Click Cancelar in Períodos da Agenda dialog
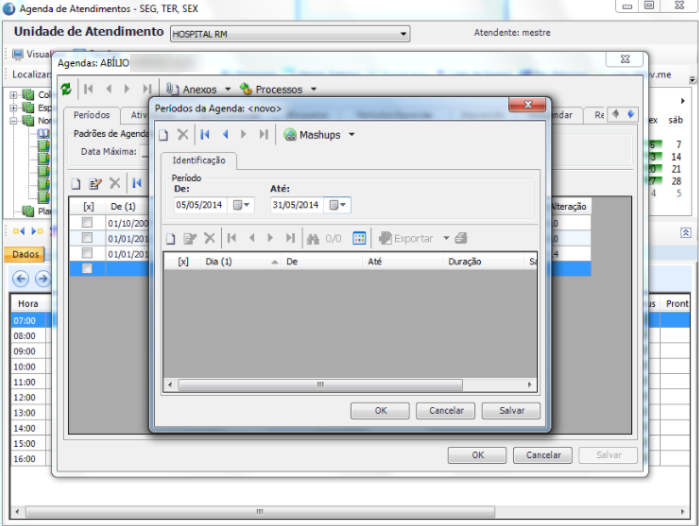This screenshot has height=526, width=699. [446, 411]
